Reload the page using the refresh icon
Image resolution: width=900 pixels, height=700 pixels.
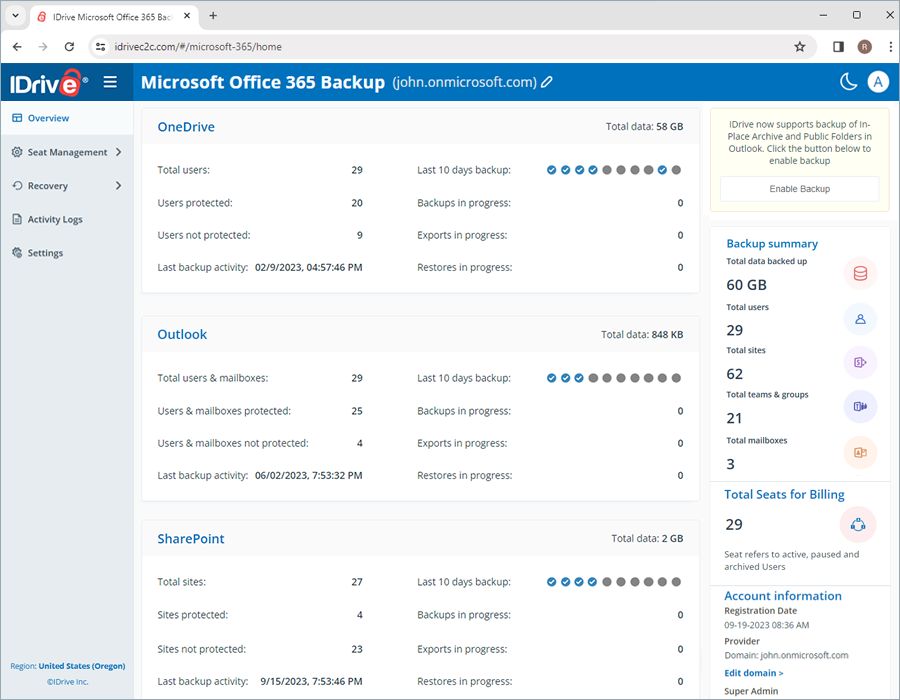(68, 46)
